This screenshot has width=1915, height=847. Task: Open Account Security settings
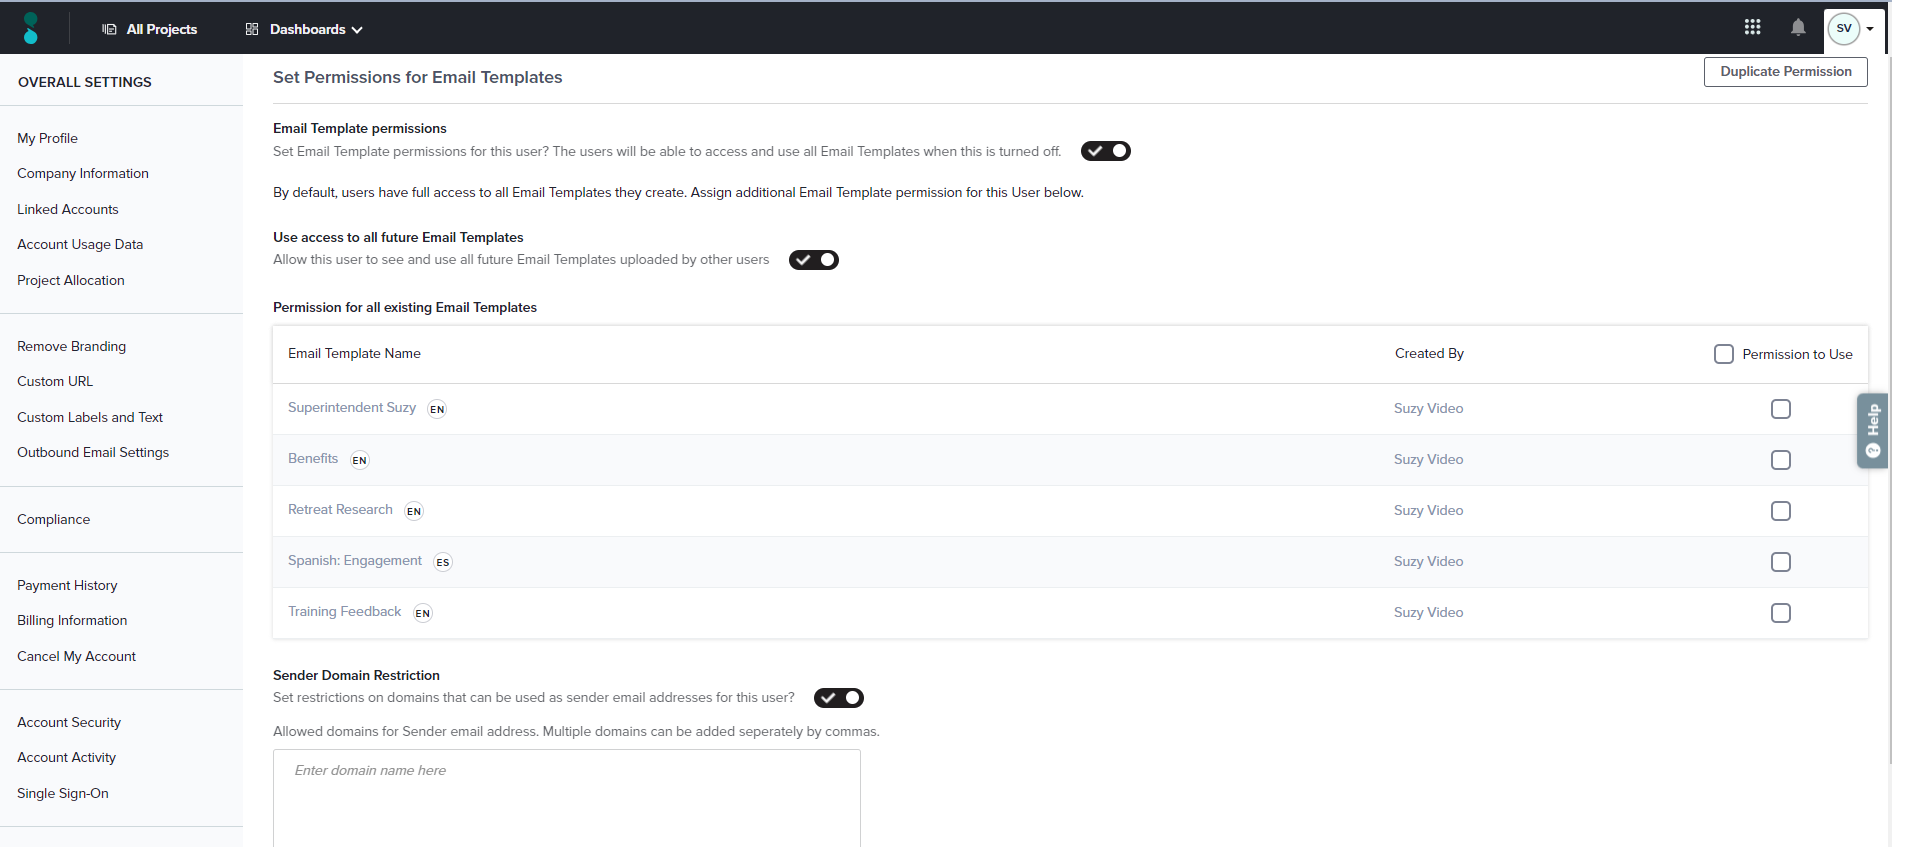(69, 722)
